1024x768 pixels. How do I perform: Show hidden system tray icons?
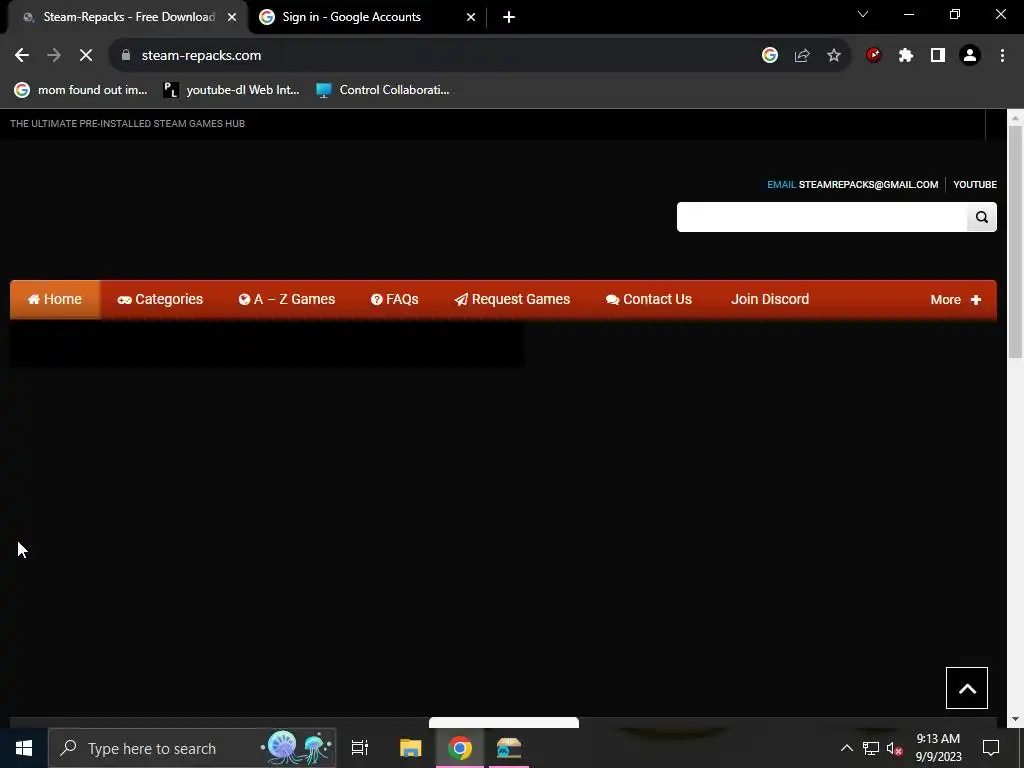click(846, 748)
